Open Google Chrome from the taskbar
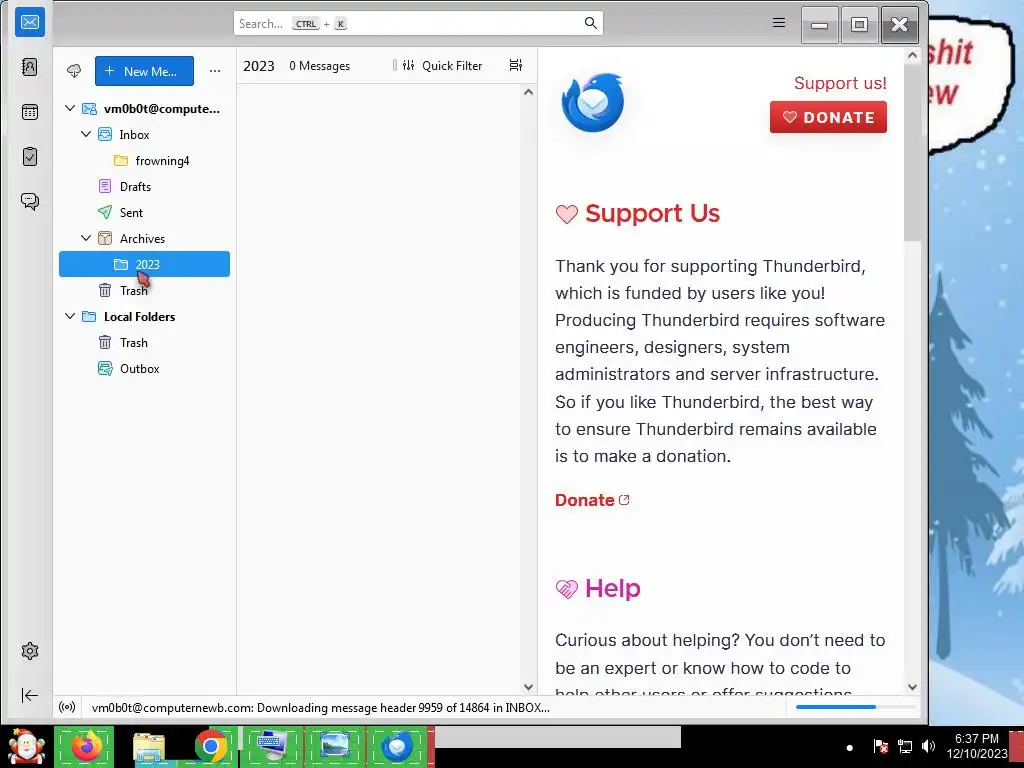The image size is (1024, 768). pyautogui.click(x=210, y=746)
